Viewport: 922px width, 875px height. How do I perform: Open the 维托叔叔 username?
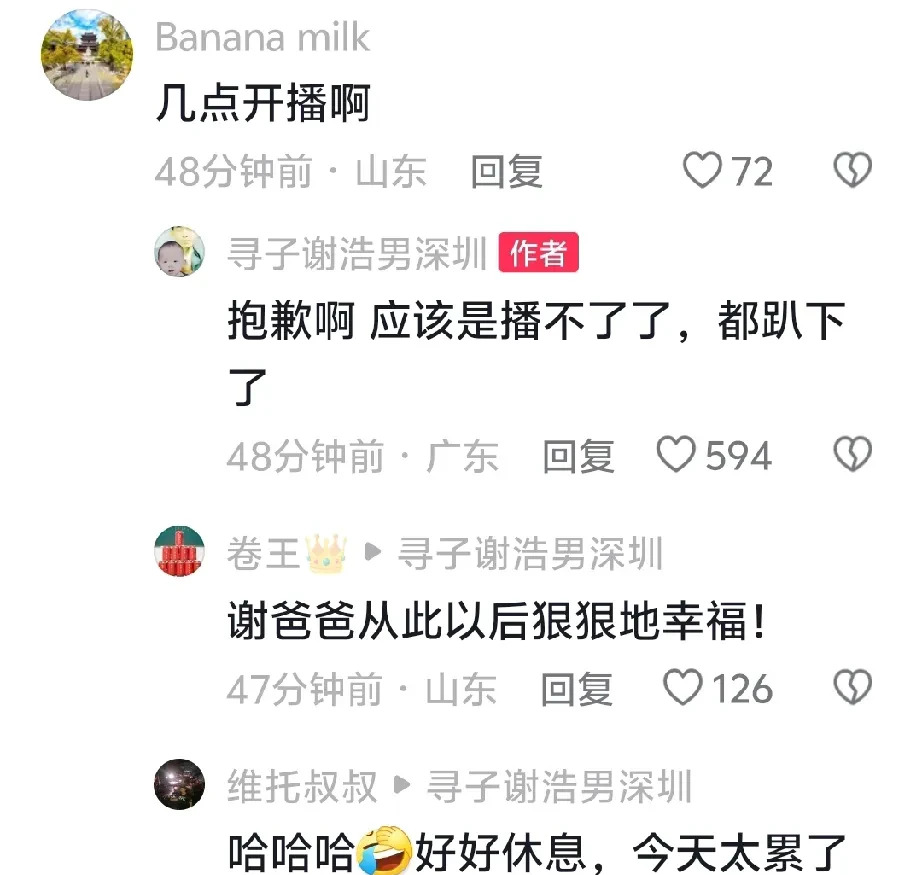pyautogui.click(x=302, y=786)
